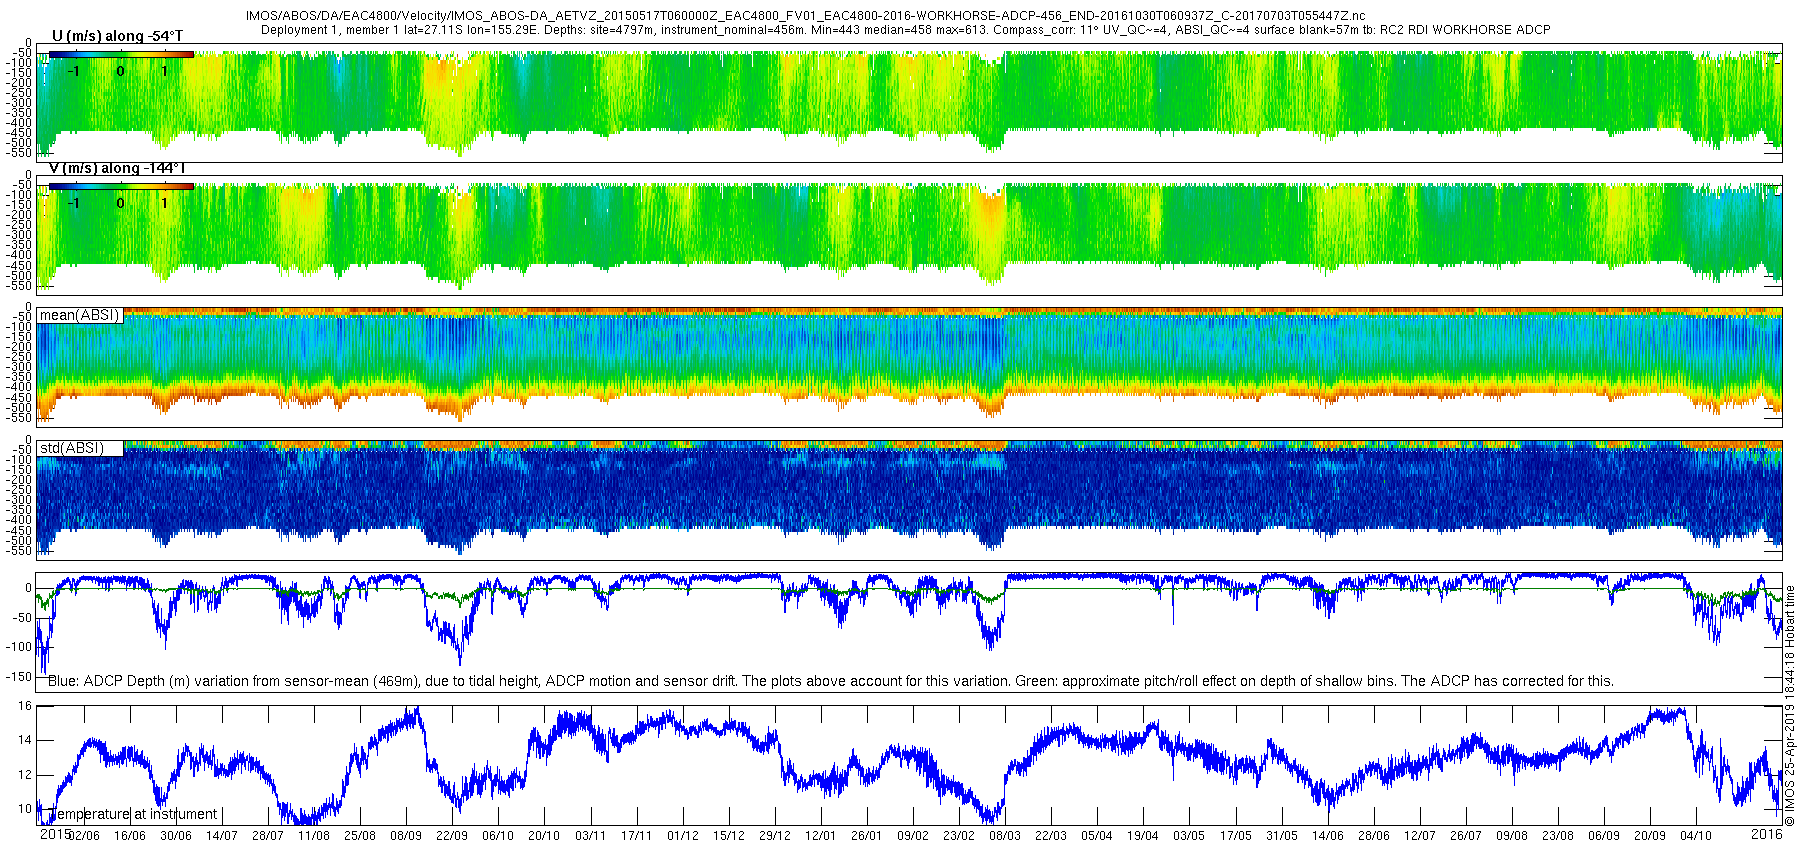Image resolution: width=1800 pixels, height=850 pixels.
Task: Click the '23/02' date tick label
Action: tap(959, 836)
